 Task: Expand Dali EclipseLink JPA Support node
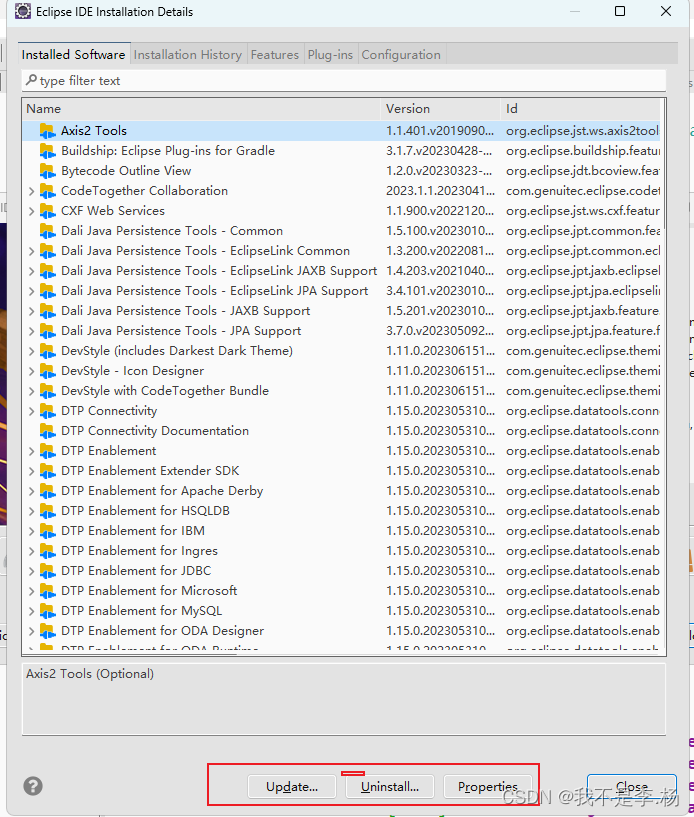point(31,291)
